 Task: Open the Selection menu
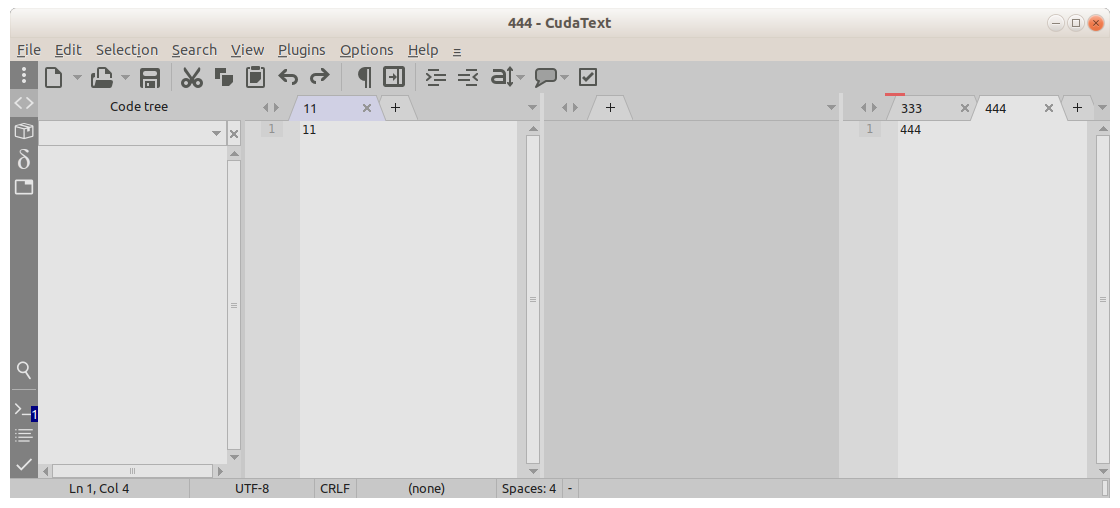click(x=126, y=50)
